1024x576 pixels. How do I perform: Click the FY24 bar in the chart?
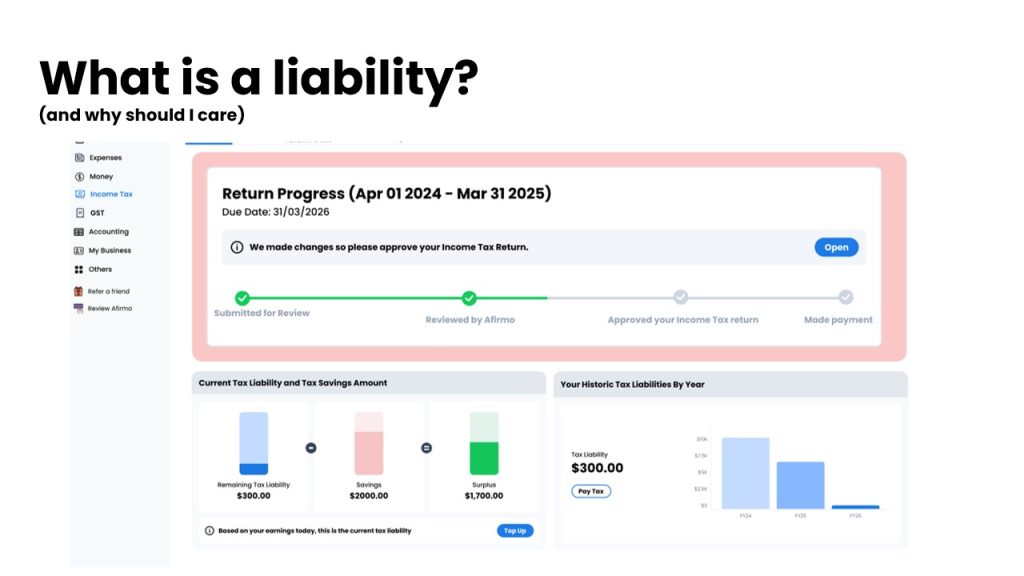745,473
